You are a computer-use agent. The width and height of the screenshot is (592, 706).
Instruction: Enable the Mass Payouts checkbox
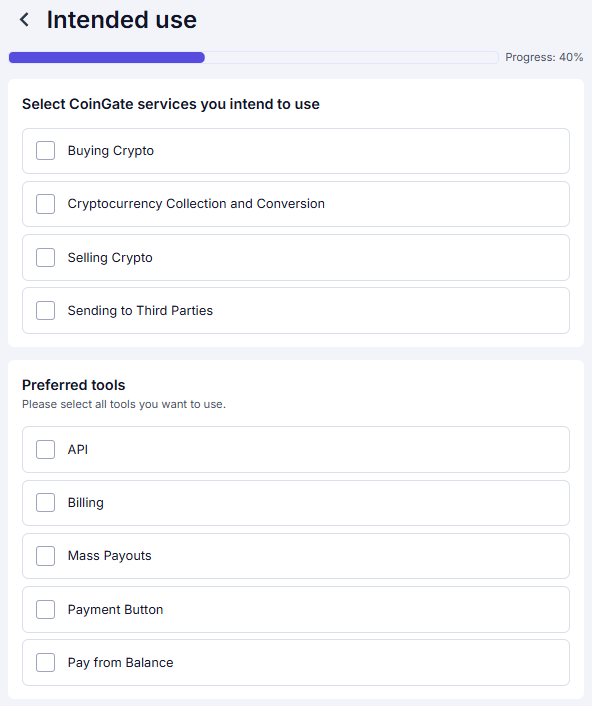coord(45,556)
